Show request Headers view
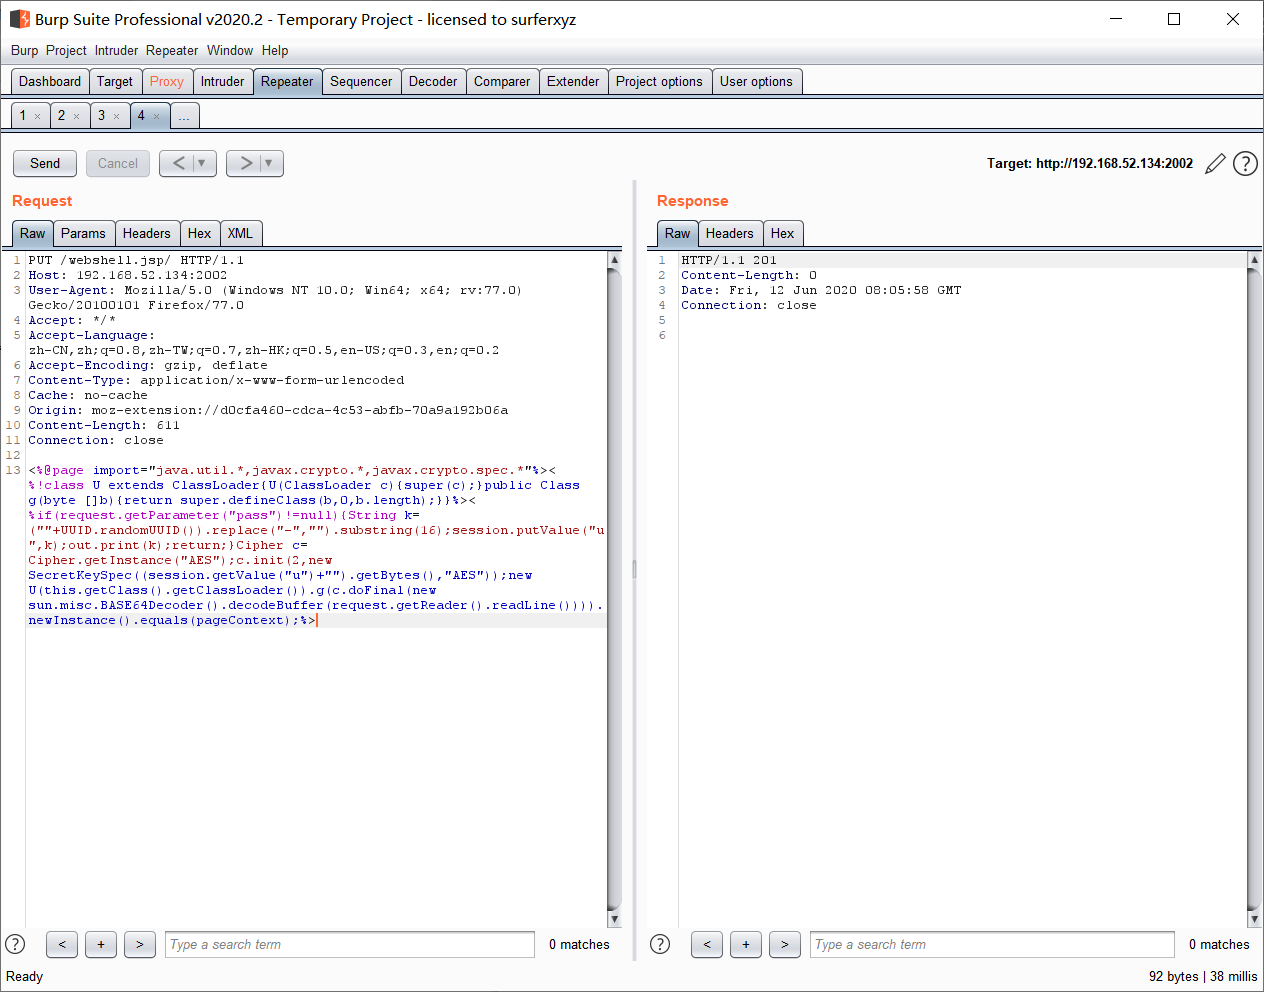Image resolution: width=1264 pixels, height=992 pixels. pos(147,234)
